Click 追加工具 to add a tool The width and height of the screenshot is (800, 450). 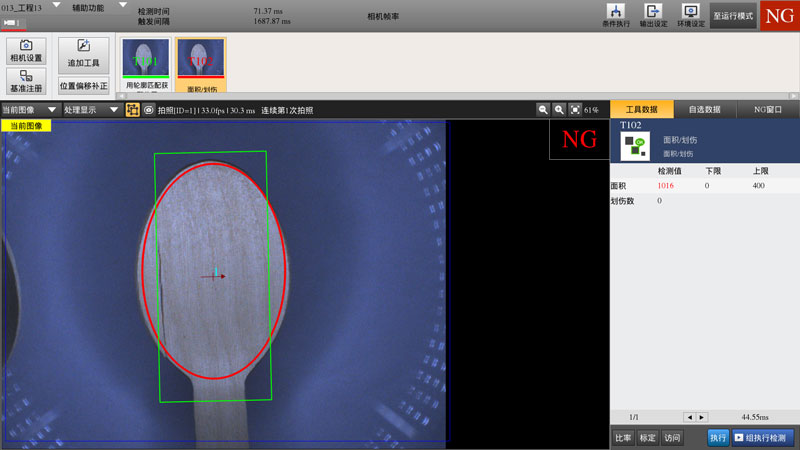point(83,52)
